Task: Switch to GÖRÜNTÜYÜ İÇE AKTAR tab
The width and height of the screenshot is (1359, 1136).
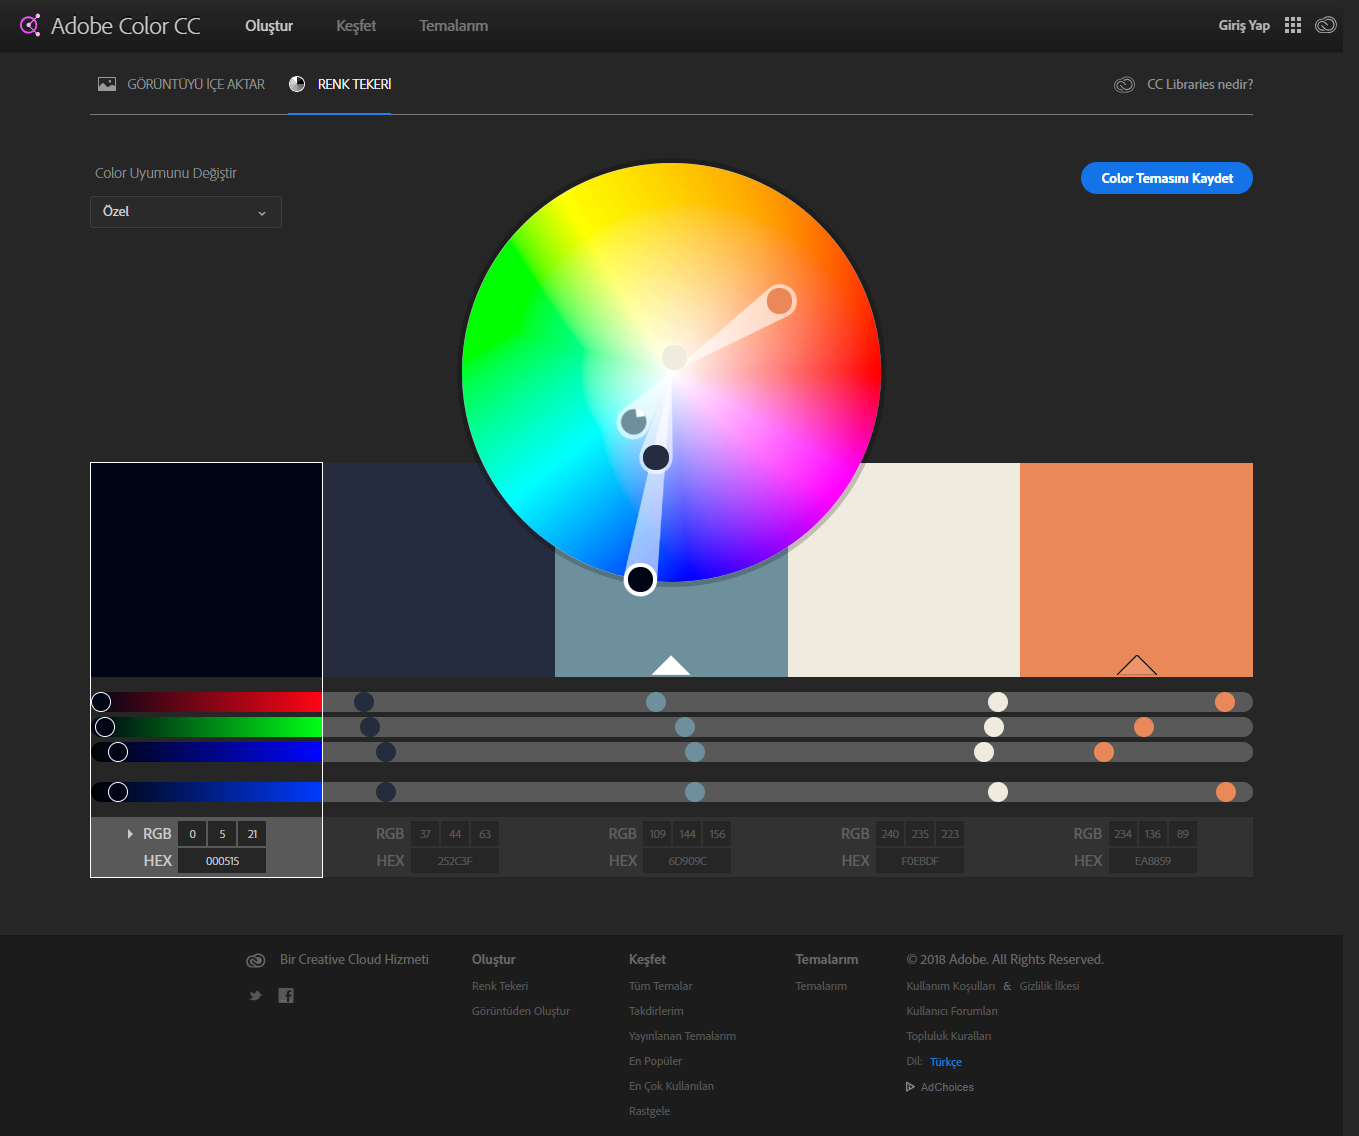Action: [x=196, y=85]
